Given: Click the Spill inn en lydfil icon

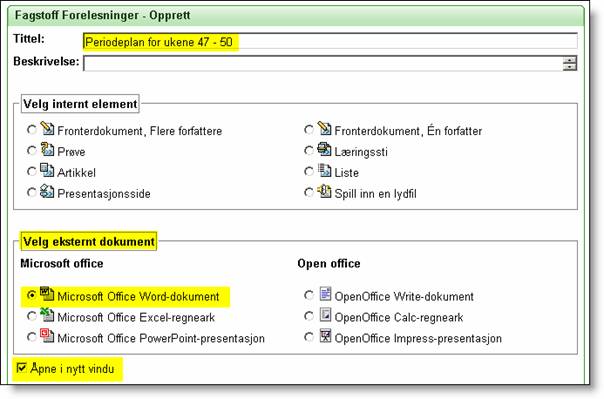Looking at the screenshot, I should point(324,191).
